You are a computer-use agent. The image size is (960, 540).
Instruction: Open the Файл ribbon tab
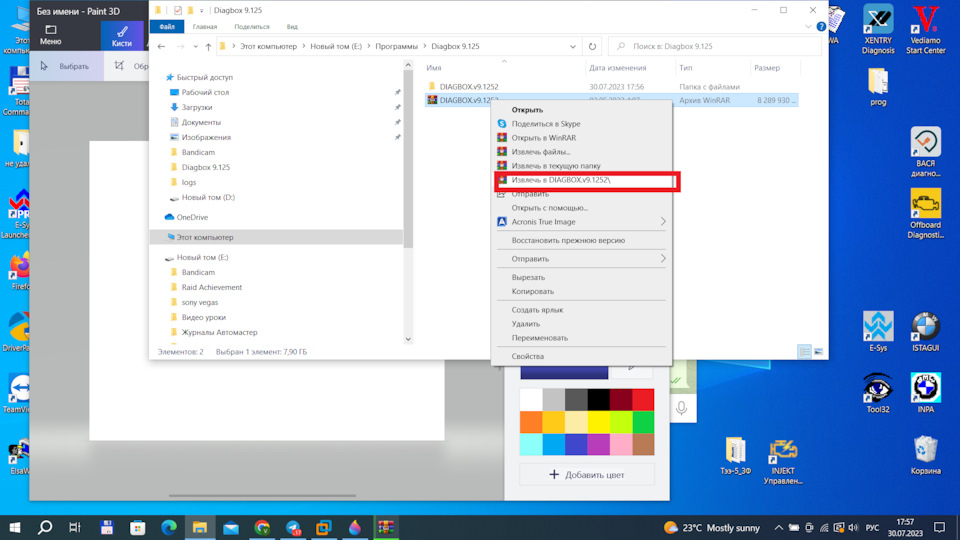[x=167, y=27]
